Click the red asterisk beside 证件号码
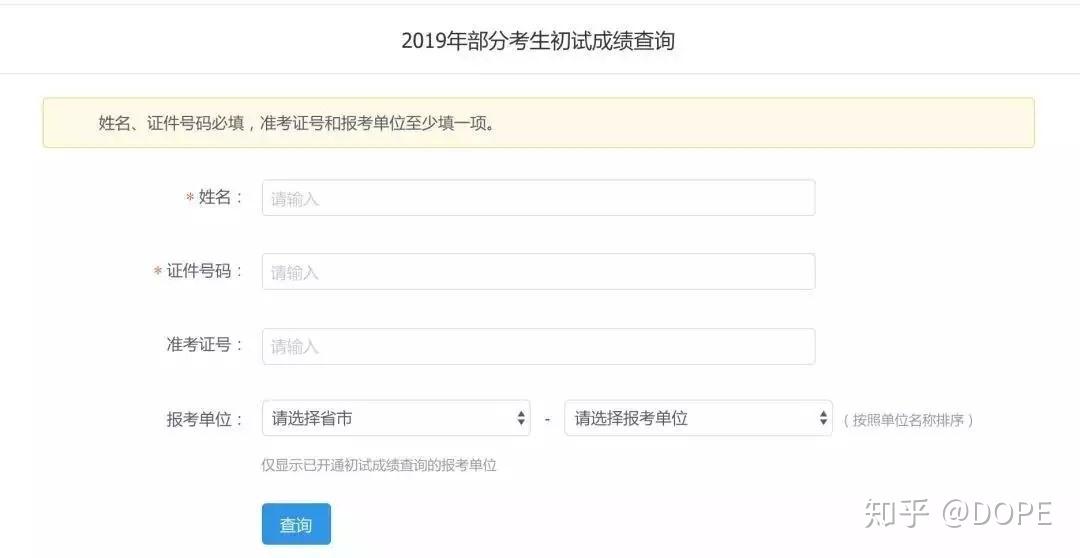The width and height of the screenshot is (1080, 558). click(x=158, y=271)
